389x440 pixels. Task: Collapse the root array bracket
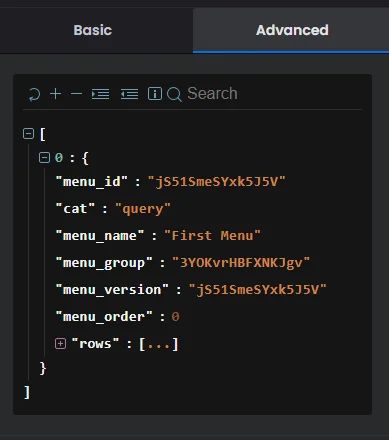(x=28, y=134)
